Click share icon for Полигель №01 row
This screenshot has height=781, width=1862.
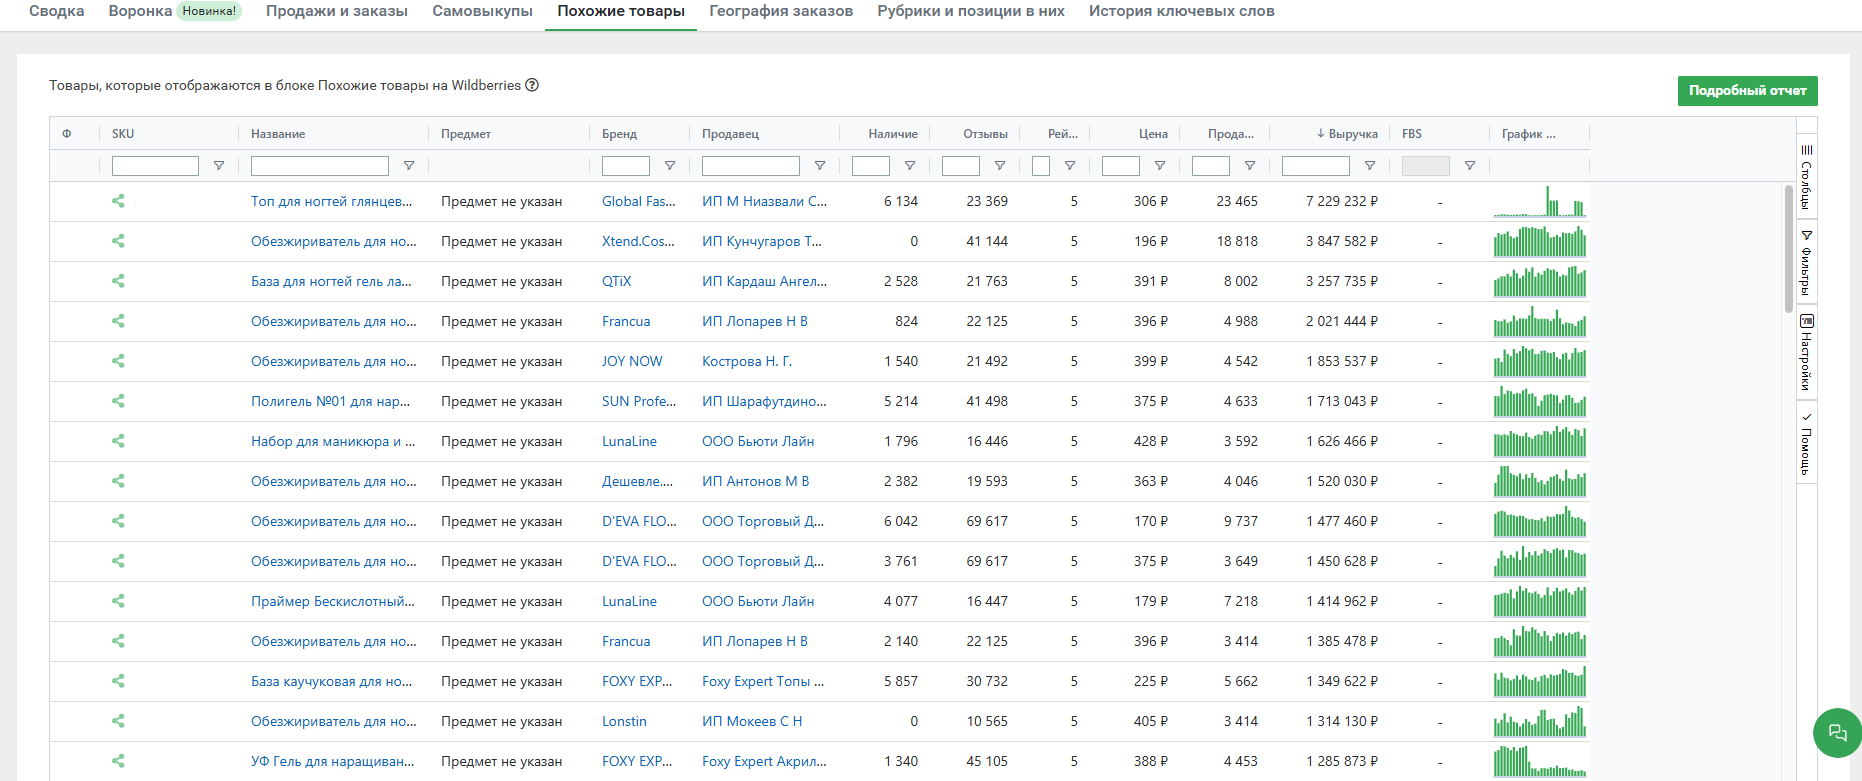(x=118, y=401)
